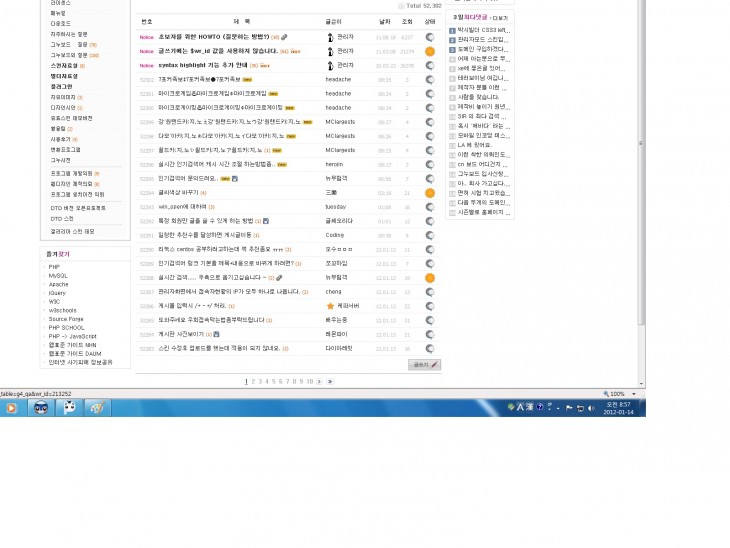Click the orange star icon on post 52286
The width and height of the screenshot is (730, 548).
click(330, 306)
